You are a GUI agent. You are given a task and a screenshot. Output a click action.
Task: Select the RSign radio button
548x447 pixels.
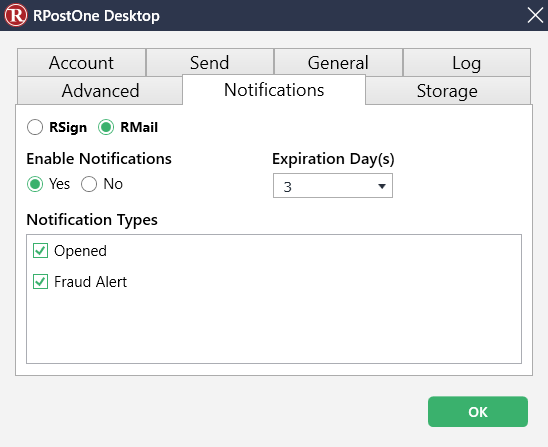pos(35,127)
